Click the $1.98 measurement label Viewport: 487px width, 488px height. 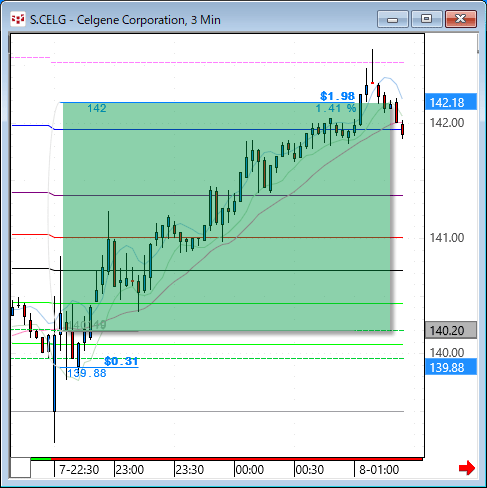coord(337,96)
